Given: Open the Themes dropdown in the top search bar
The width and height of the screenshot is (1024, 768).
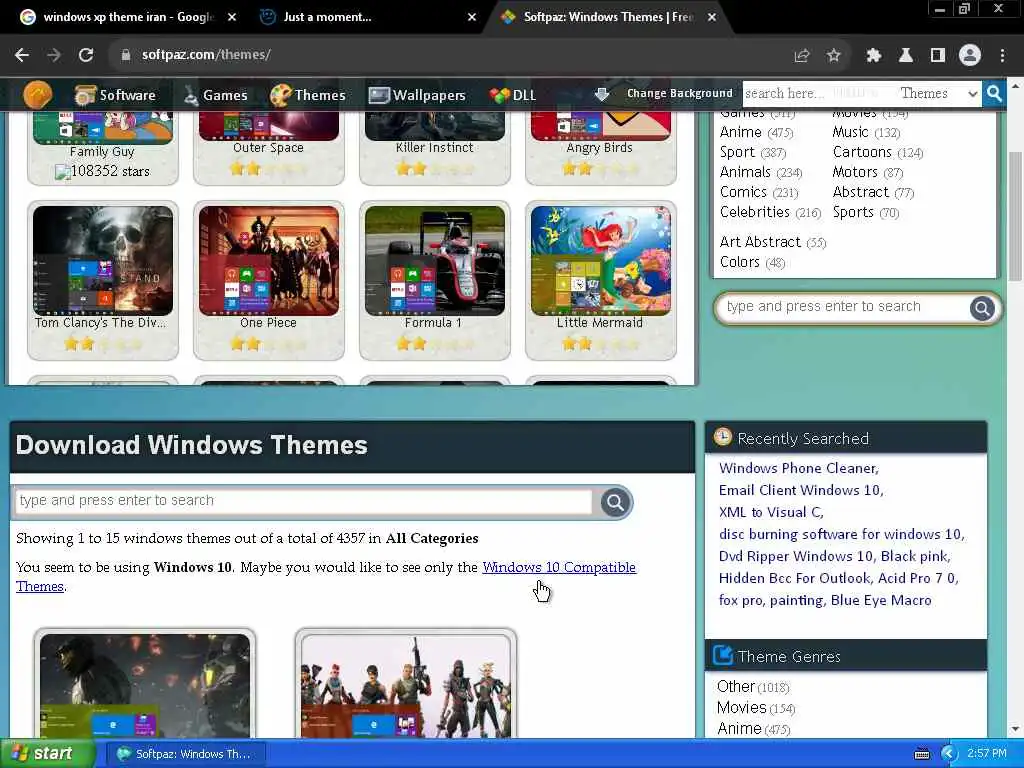Looking at the screenshot, I should click(x=938, y=93).
